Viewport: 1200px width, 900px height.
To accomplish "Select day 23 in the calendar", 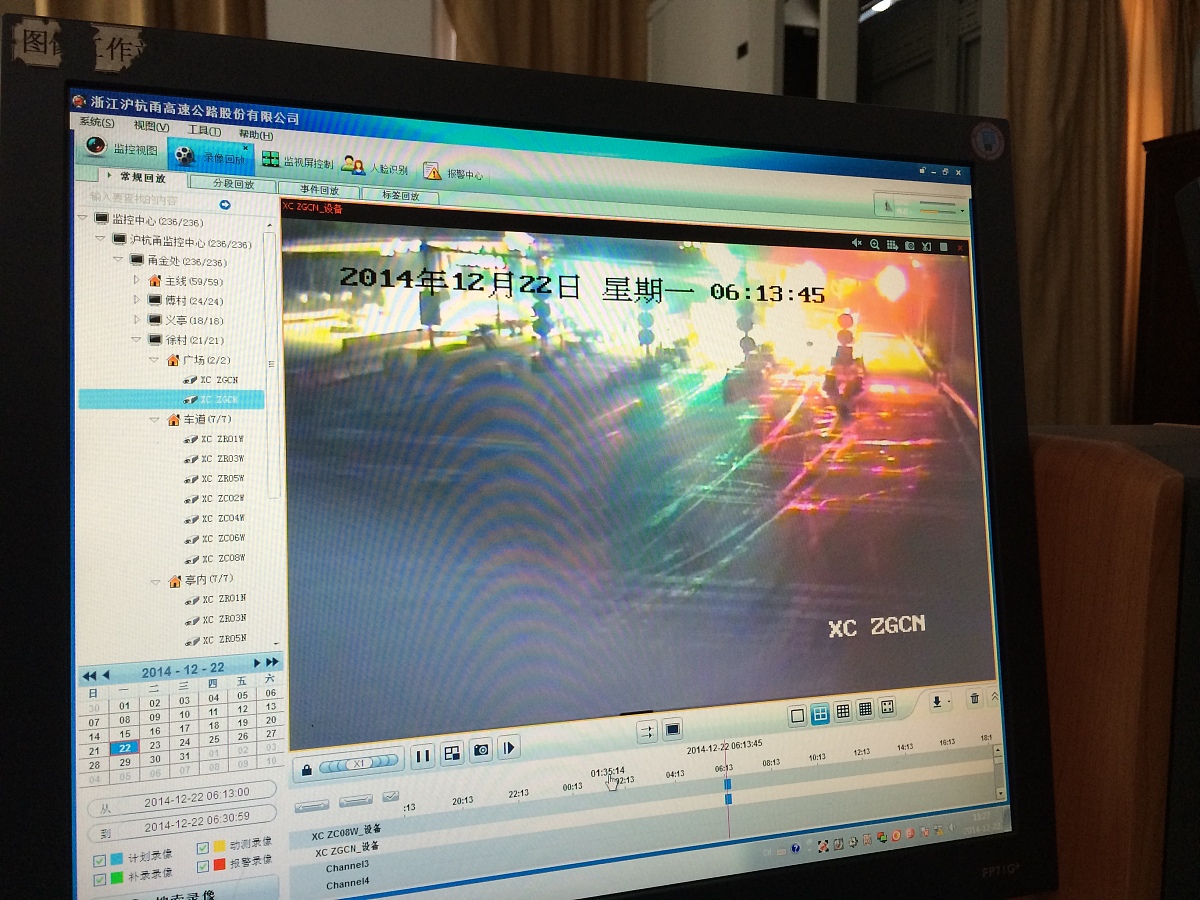I will (155, 746).
